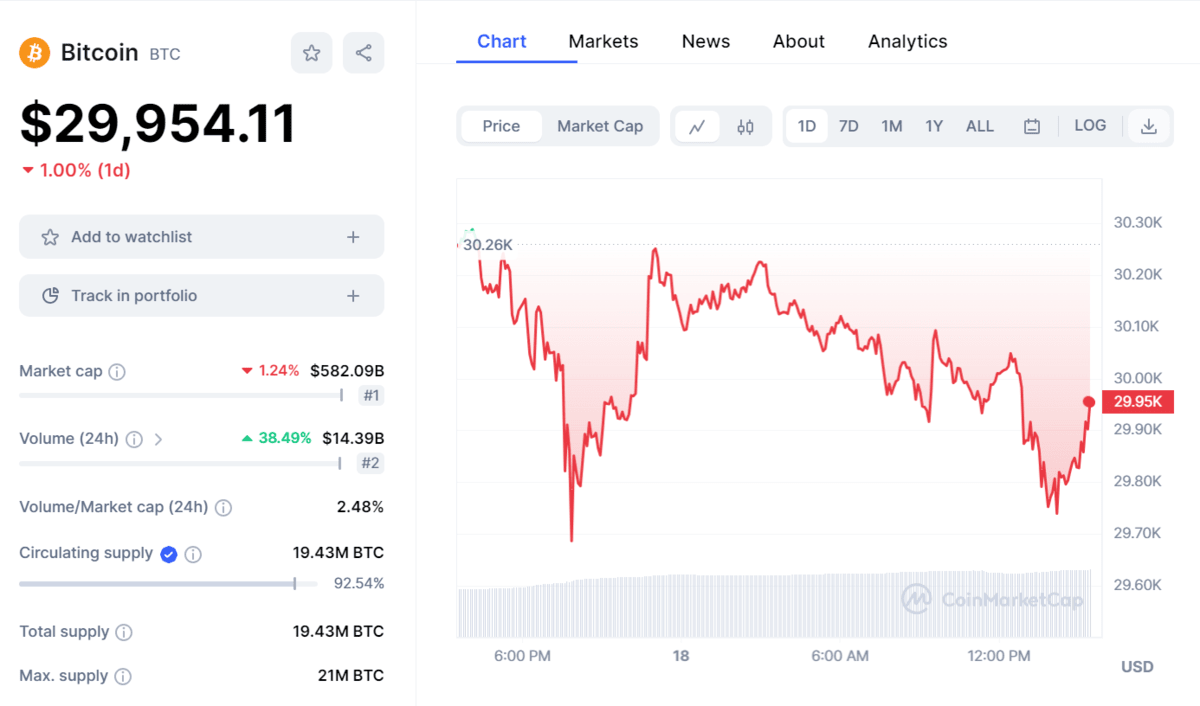The image size is (1200, 706).
Task: Toggle chart to Price view
Action: (x=501, y=126)
